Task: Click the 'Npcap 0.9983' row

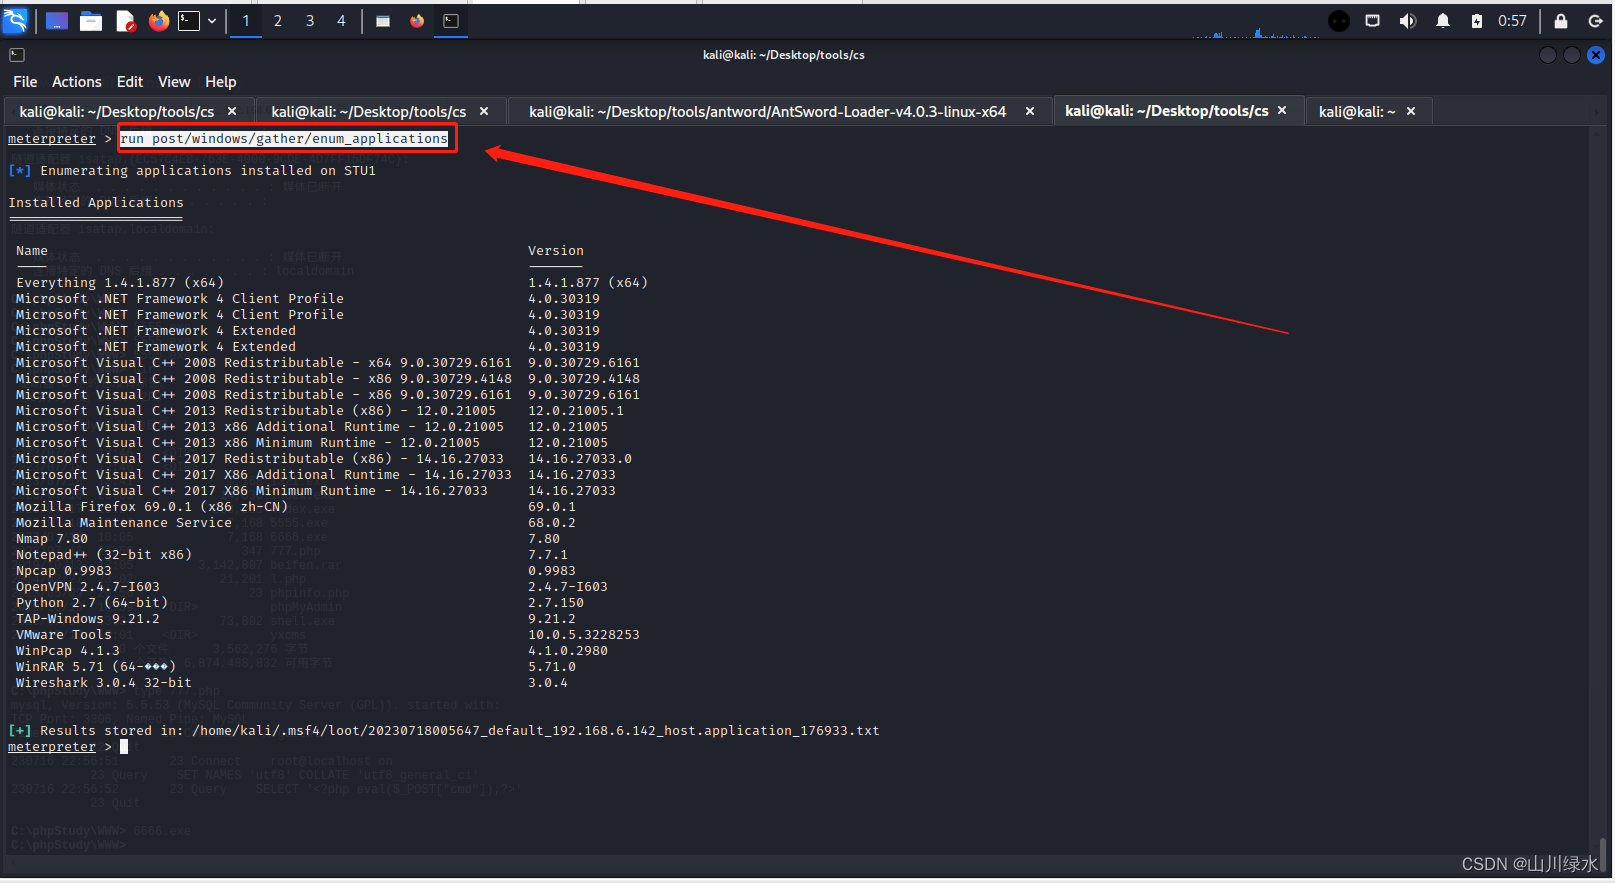Action: [x=296, y=571]
